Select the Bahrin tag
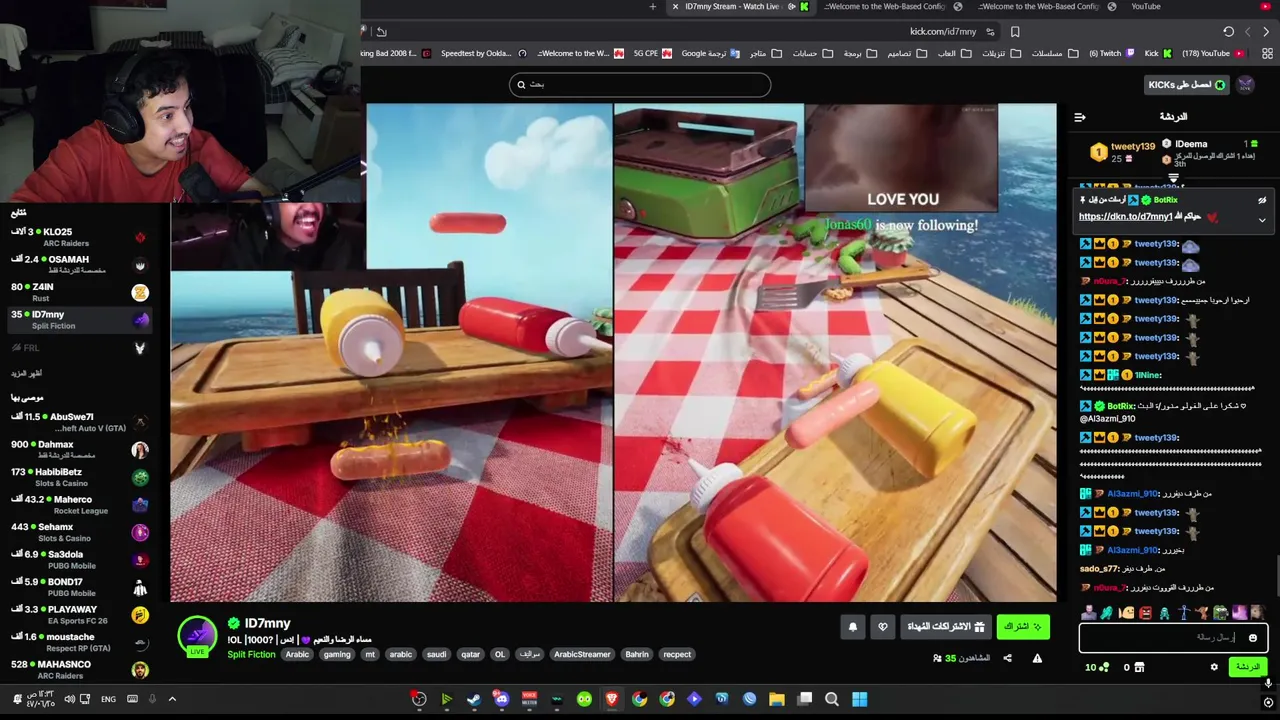This screenshot has height=720, width=1280. click(637, 655)
